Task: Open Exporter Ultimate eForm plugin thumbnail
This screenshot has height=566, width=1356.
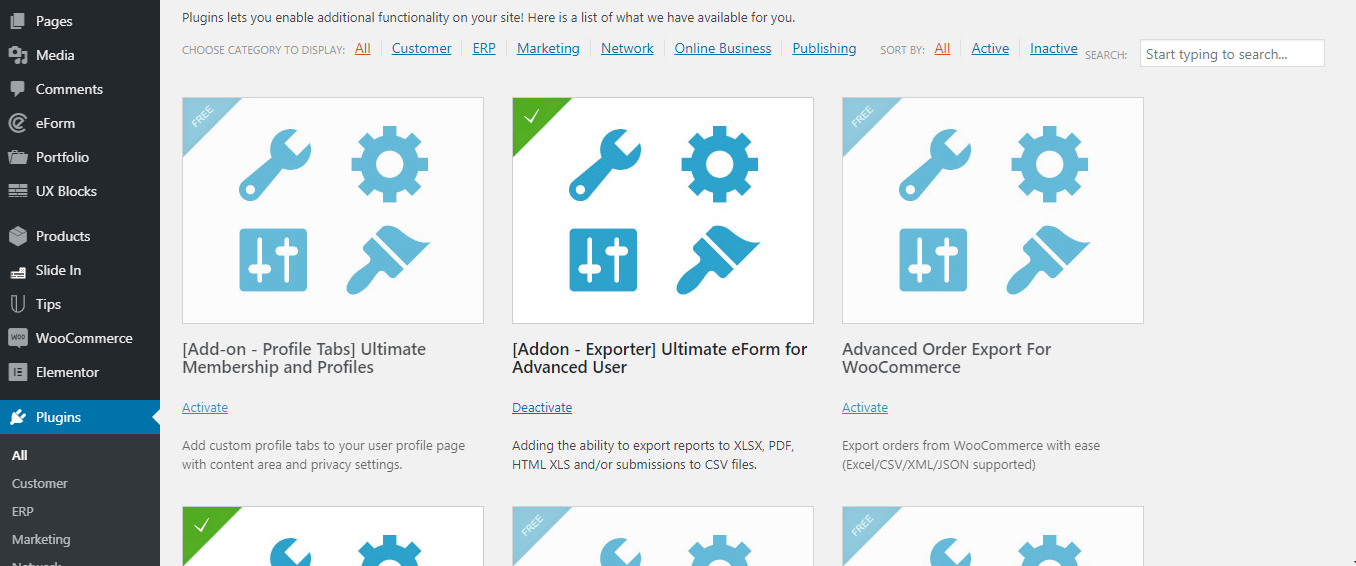Action: [x=663, y=210]
